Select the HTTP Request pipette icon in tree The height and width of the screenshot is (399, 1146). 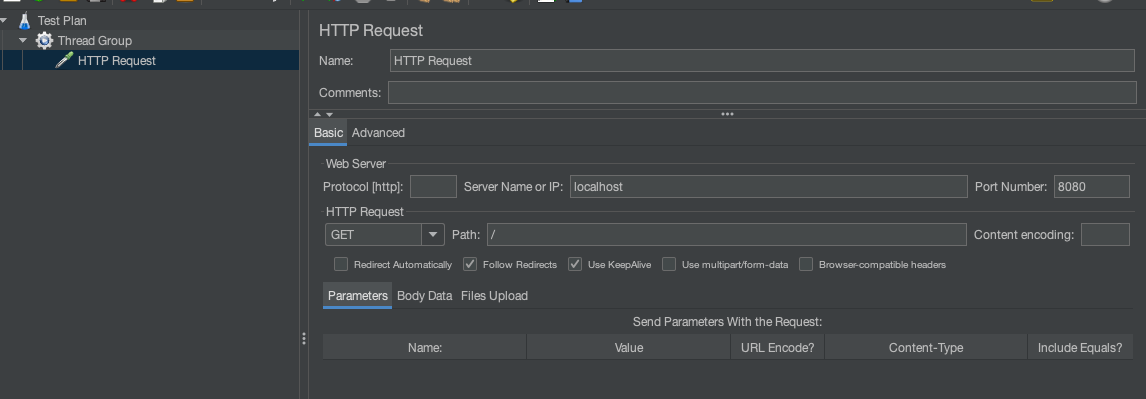(x=64, y=60)
